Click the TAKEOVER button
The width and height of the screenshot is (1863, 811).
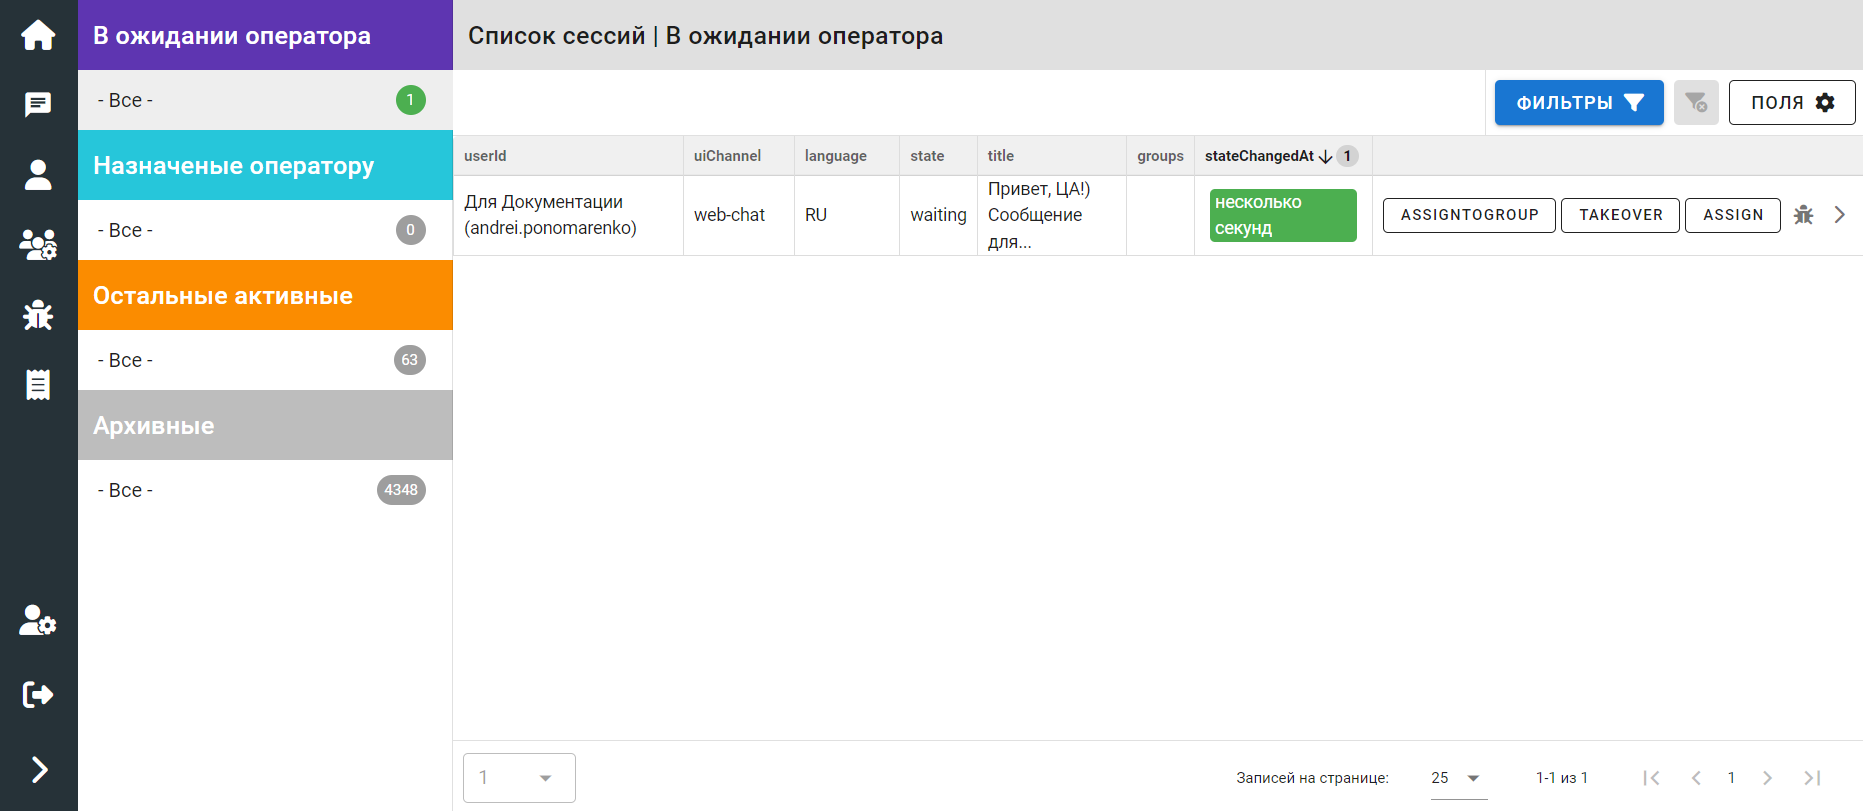point(1620,215)
